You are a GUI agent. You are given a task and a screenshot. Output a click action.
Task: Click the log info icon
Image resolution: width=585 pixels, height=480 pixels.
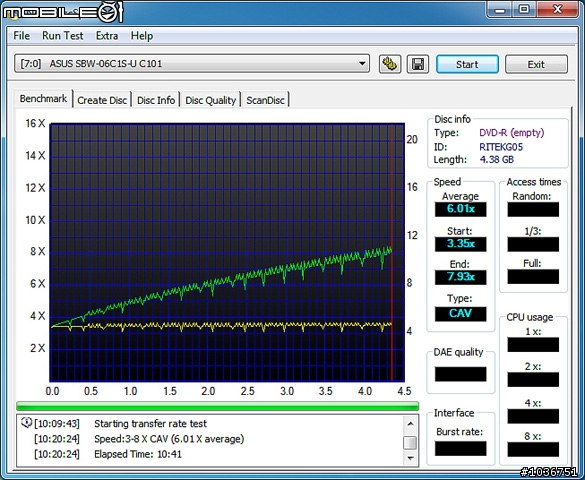coord(26,423)
